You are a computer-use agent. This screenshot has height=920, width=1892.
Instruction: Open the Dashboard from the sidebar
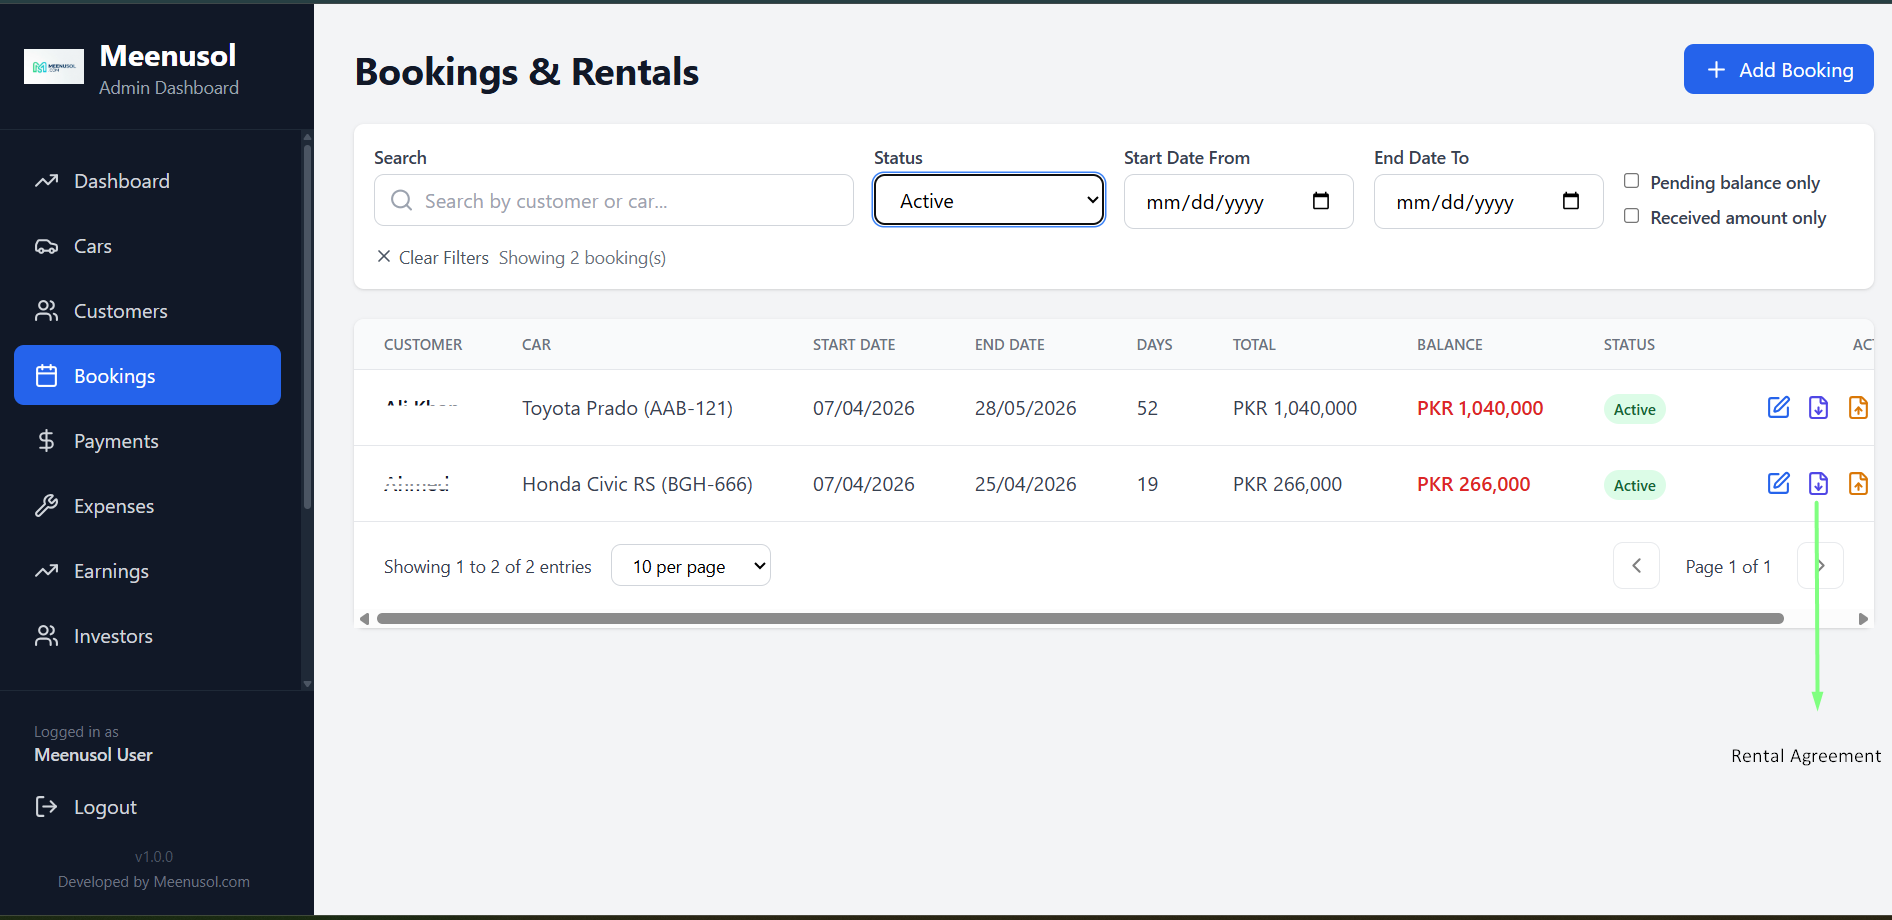[x=121, y=181]
